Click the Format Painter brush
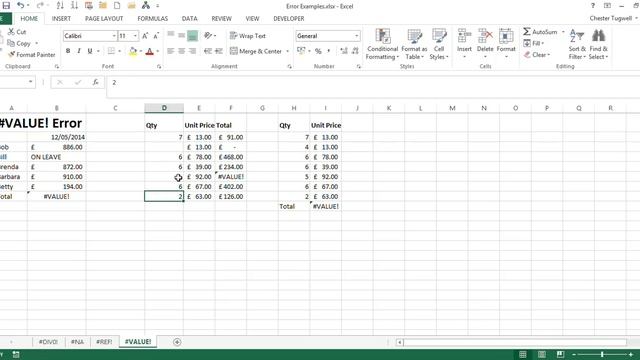The image size is (640, 360). (11, 55)
